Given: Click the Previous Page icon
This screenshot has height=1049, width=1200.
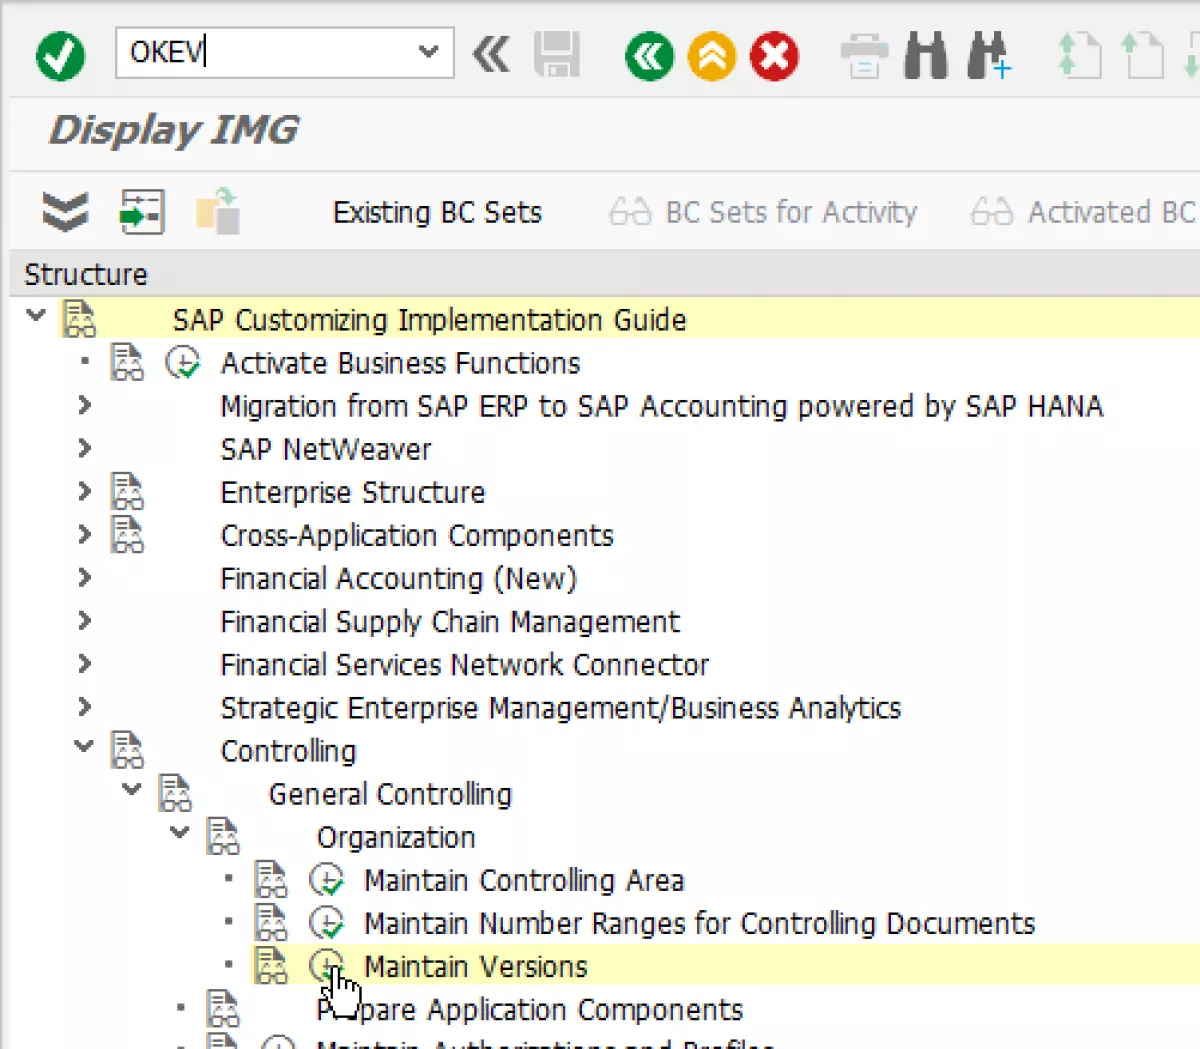Looking at the screenshot, I should click(x=1142, y=55).
